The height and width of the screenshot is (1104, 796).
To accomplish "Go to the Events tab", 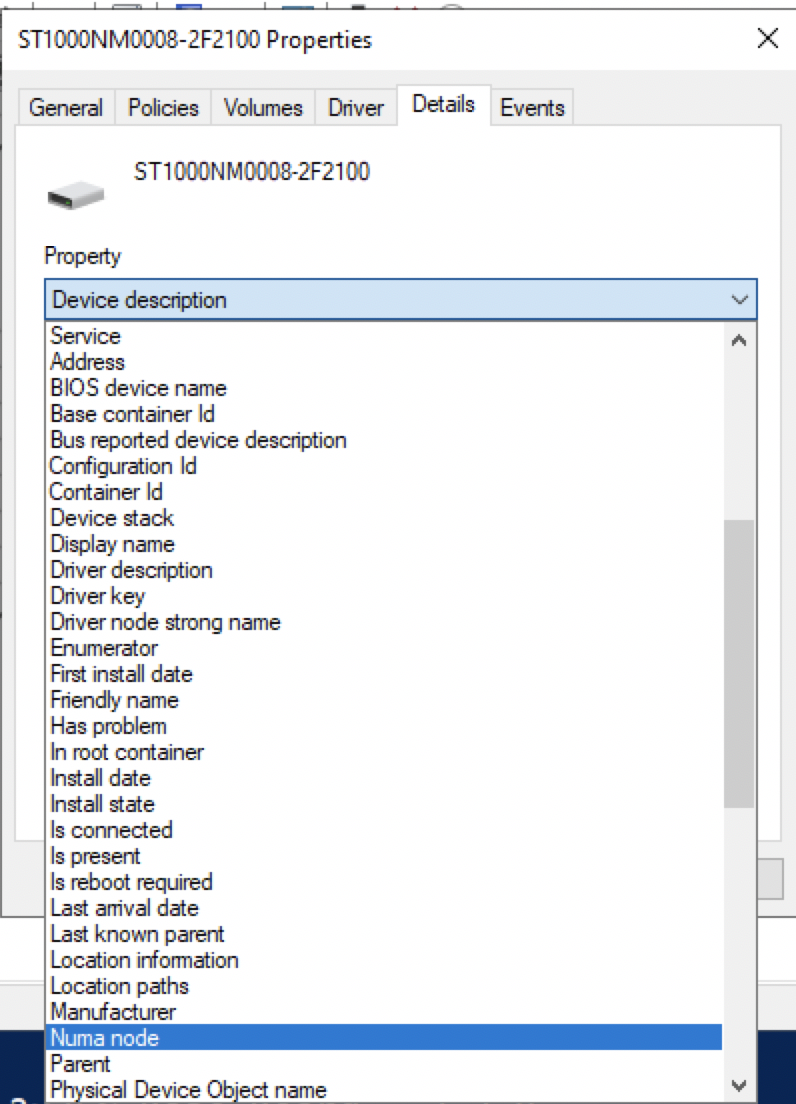I will (x=532, y=108).
